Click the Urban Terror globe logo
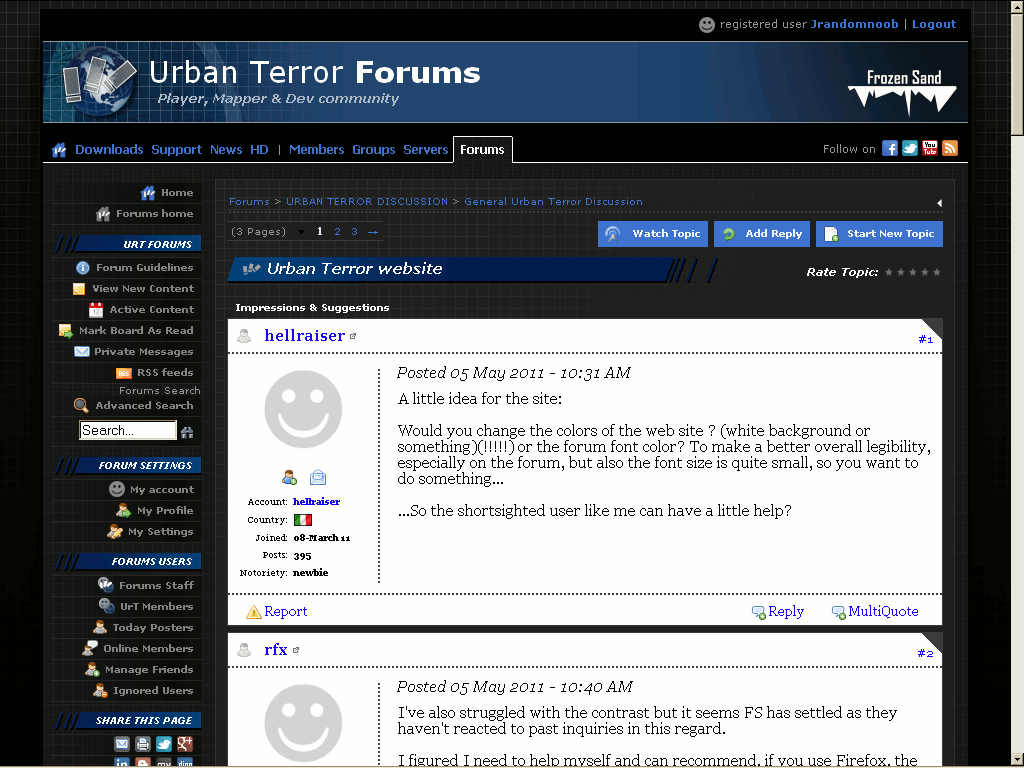Viewport: 1024px width, 768px height. 100,83
